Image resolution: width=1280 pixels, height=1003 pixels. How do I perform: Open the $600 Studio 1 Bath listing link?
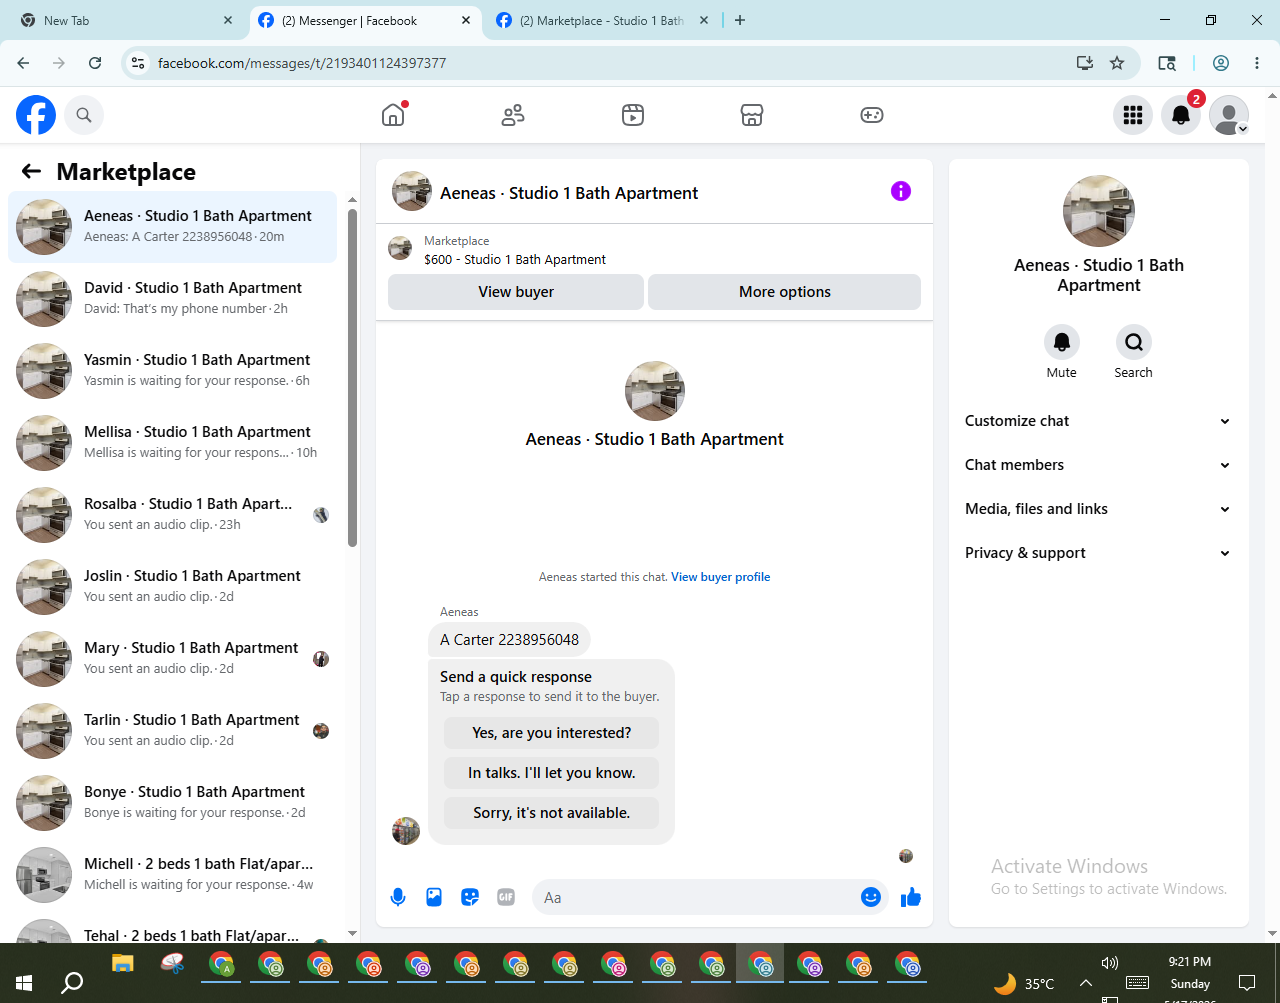[515, 259]
